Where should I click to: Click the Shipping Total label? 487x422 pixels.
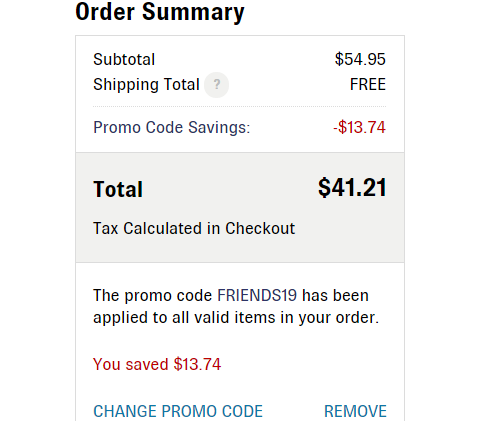click(146, 84)
